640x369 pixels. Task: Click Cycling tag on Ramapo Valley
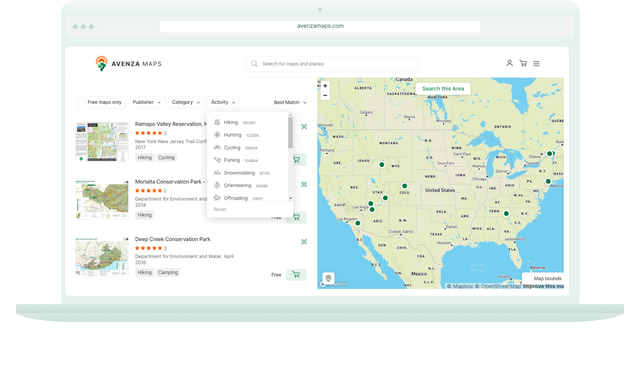point(166,158)
